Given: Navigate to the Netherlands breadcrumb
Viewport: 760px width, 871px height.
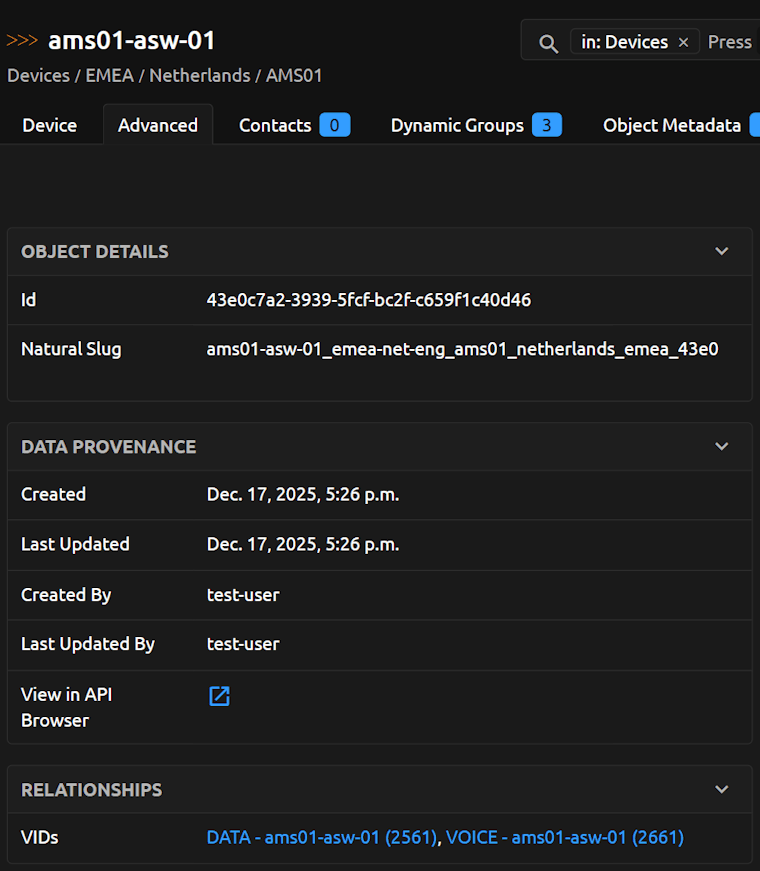Looking at the screenshot, I should (197, 76).
